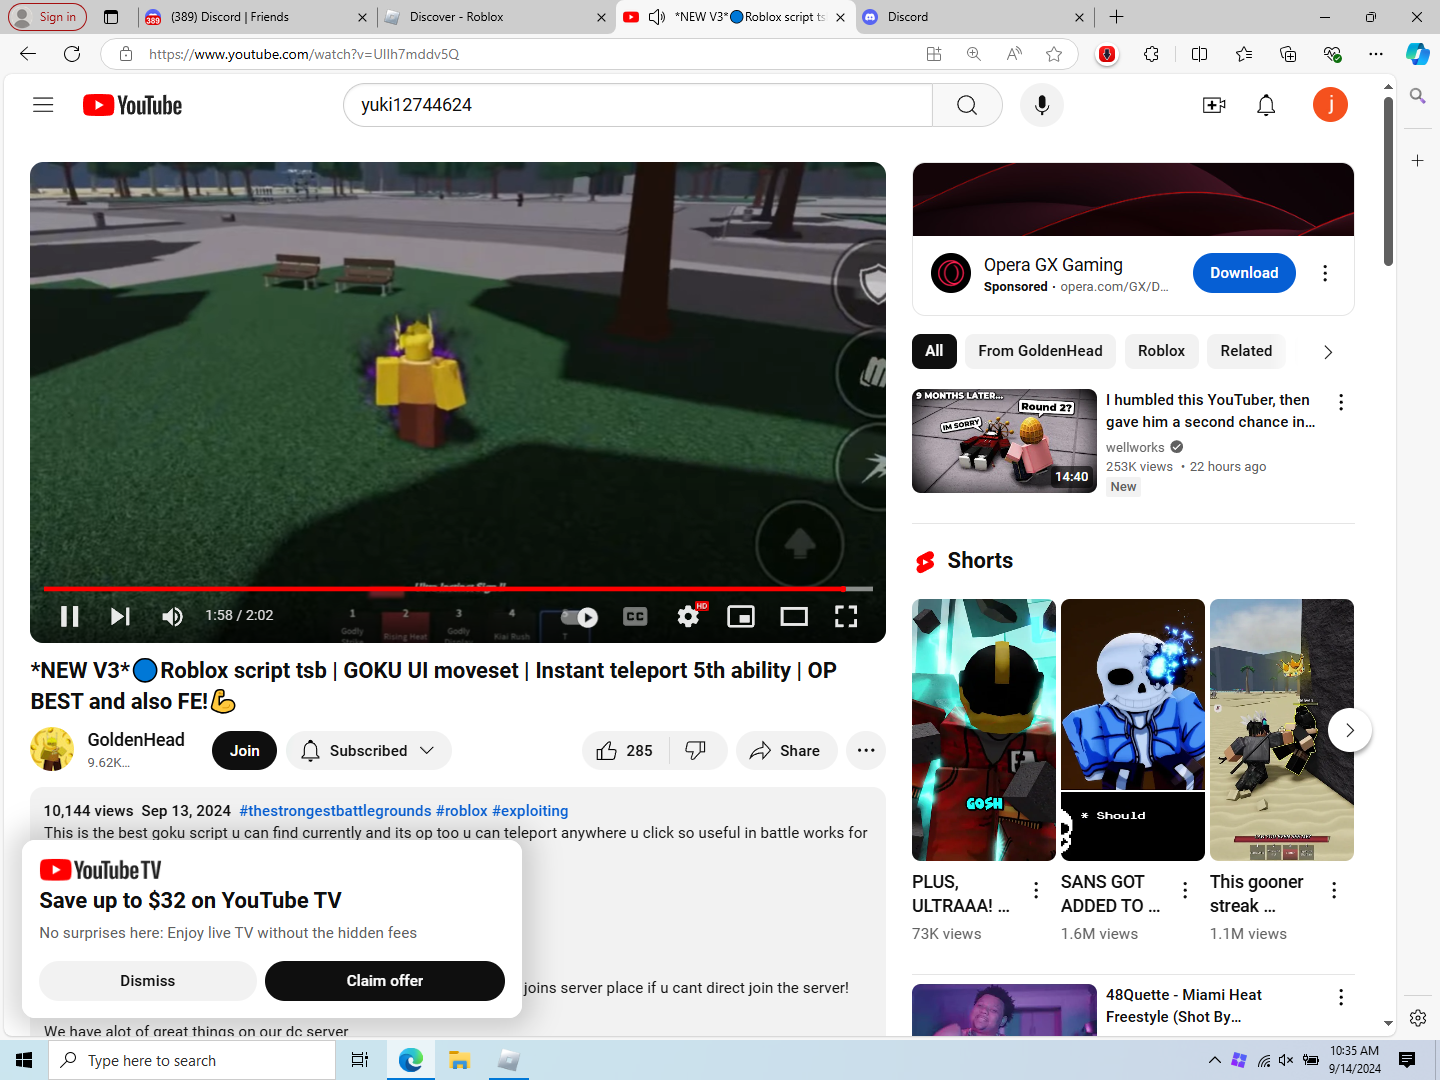Pause the video
Viewport: 1440px width, 1080px height.
click(x=69, y=616)
